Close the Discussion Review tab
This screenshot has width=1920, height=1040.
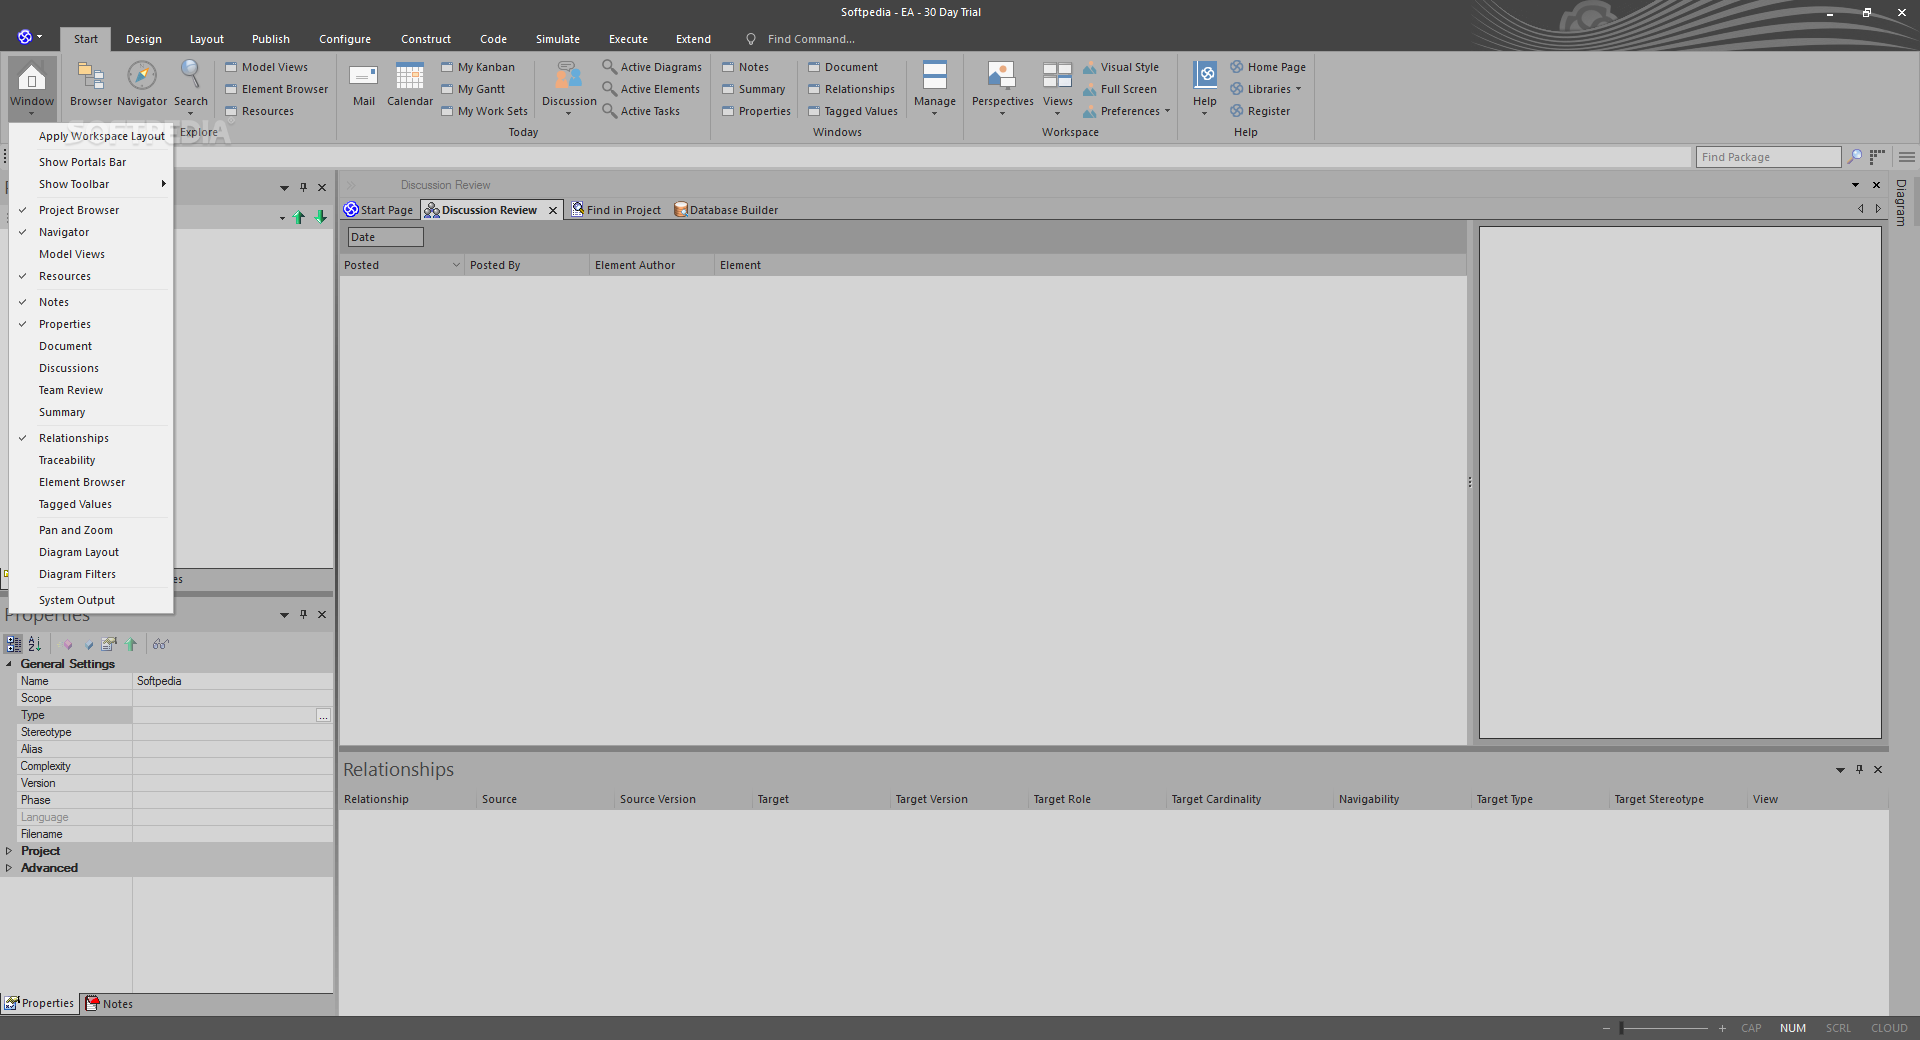click(552, 210)
